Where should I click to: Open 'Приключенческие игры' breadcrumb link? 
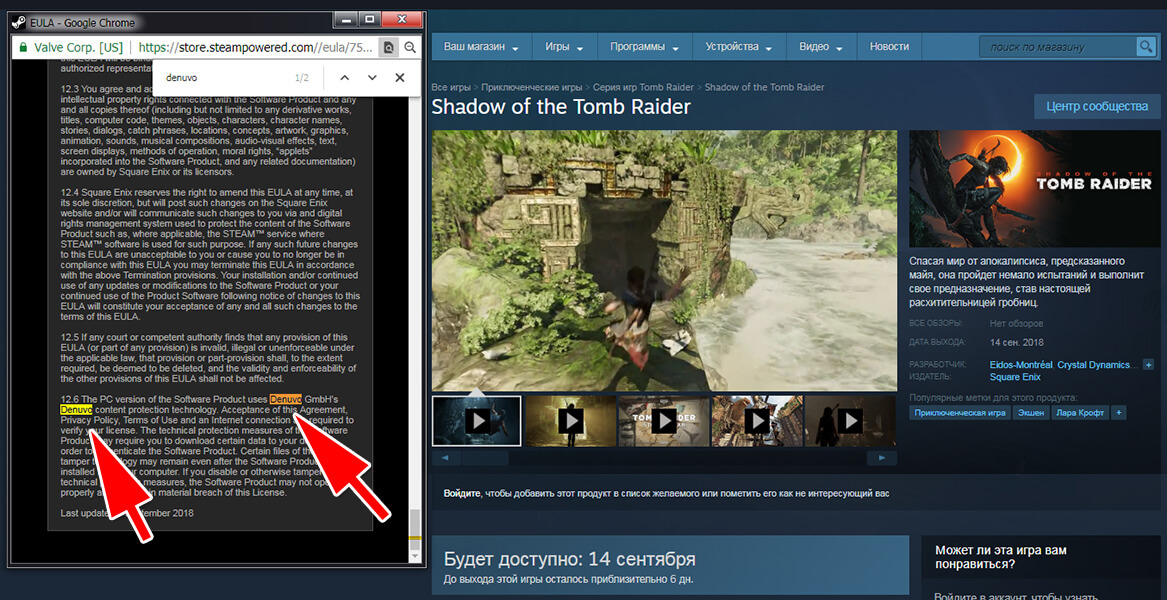pyautogui.click(x=531, y=87)
